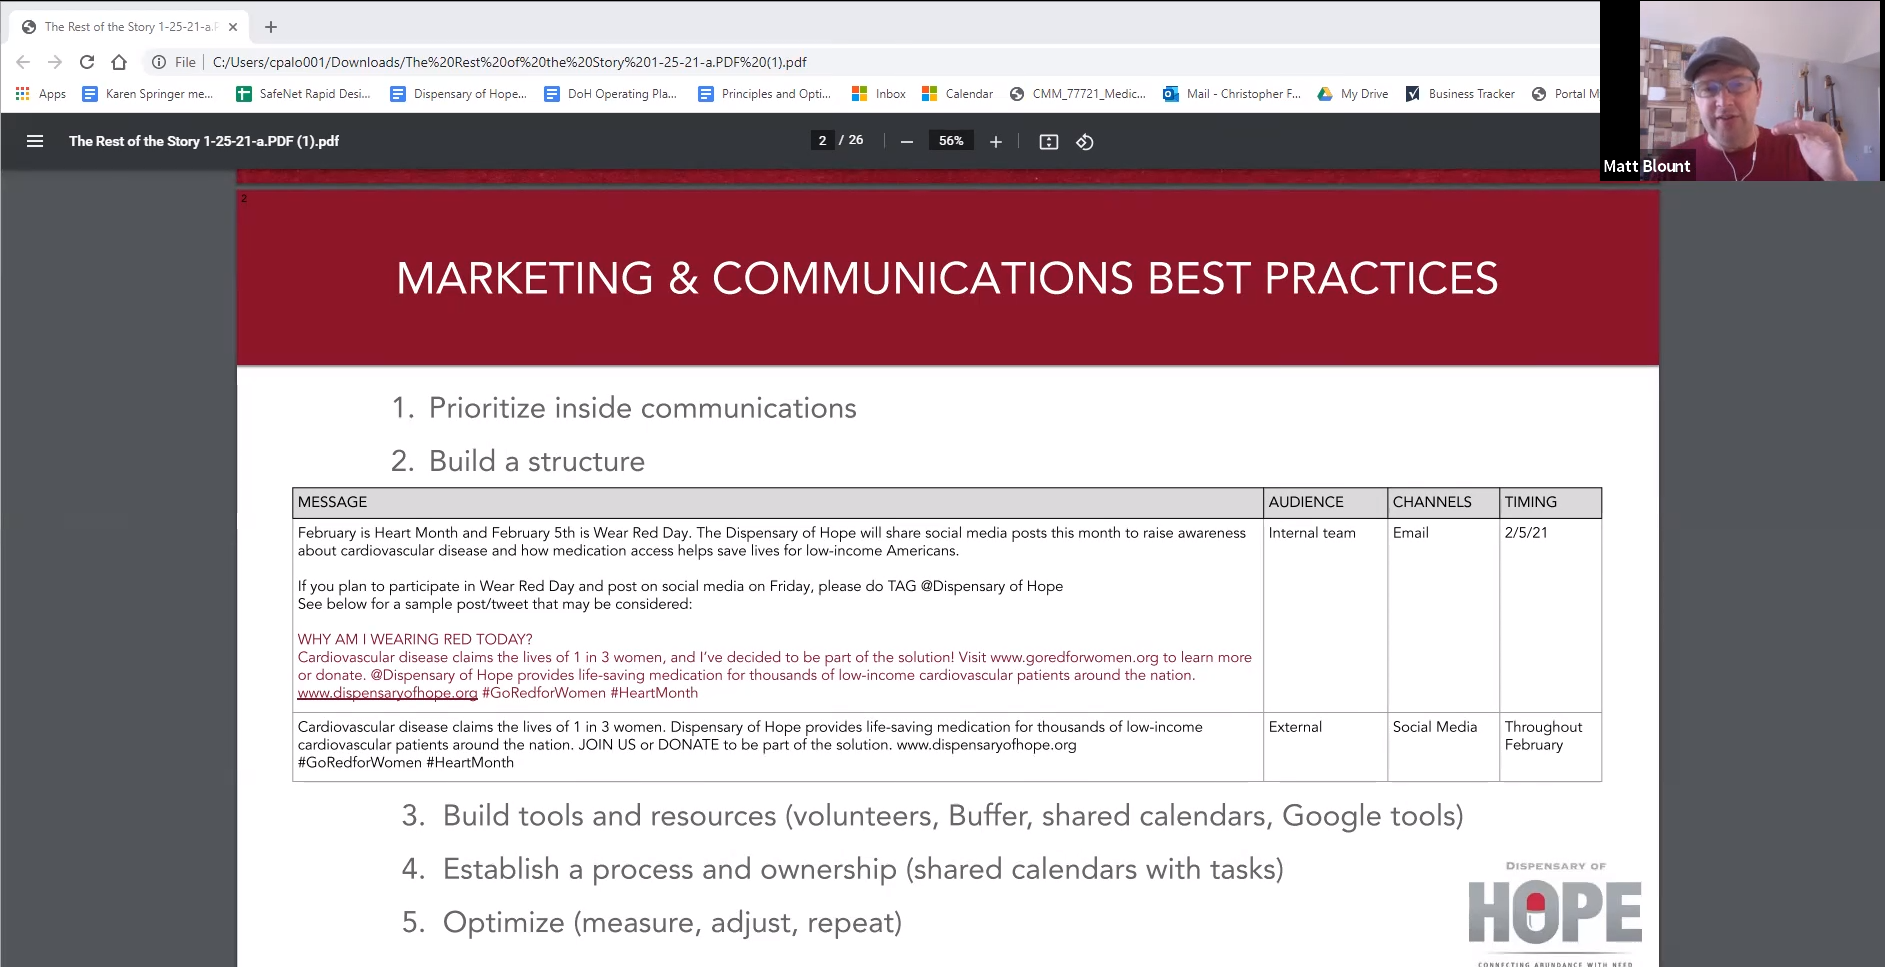
Task: Click the zoom in plus icon
Action: click(x=995, y=142)
